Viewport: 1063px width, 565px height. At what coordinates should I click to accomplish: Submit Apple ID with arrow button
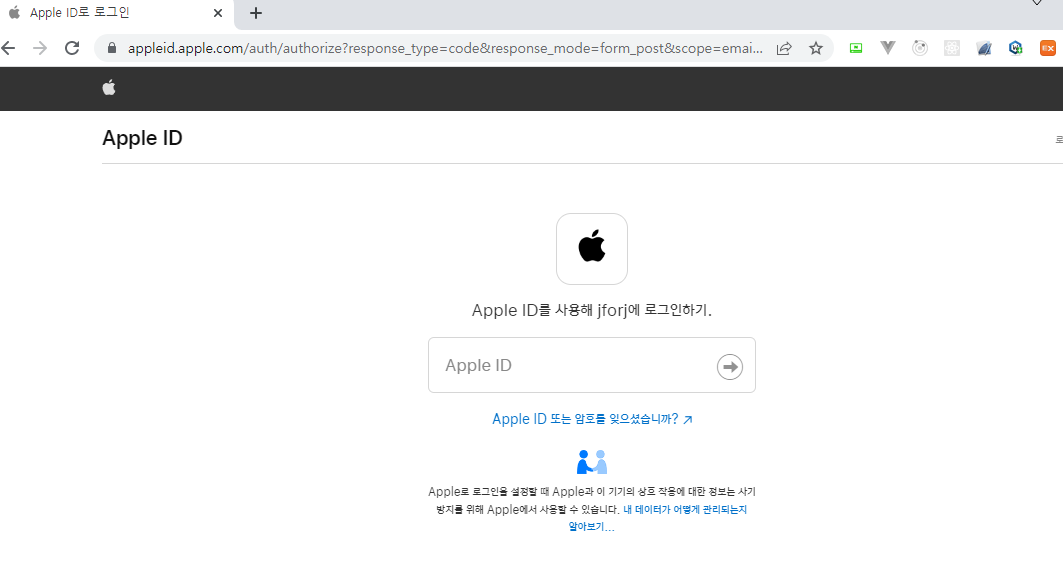click(x=730, y=367)
